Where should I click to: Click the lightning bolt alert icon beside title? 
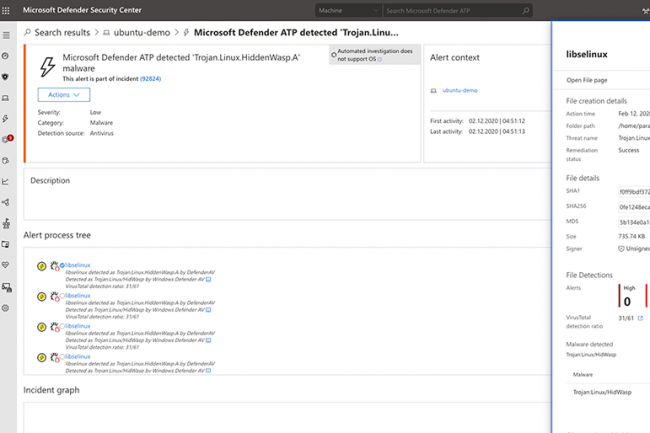[47, 67]
